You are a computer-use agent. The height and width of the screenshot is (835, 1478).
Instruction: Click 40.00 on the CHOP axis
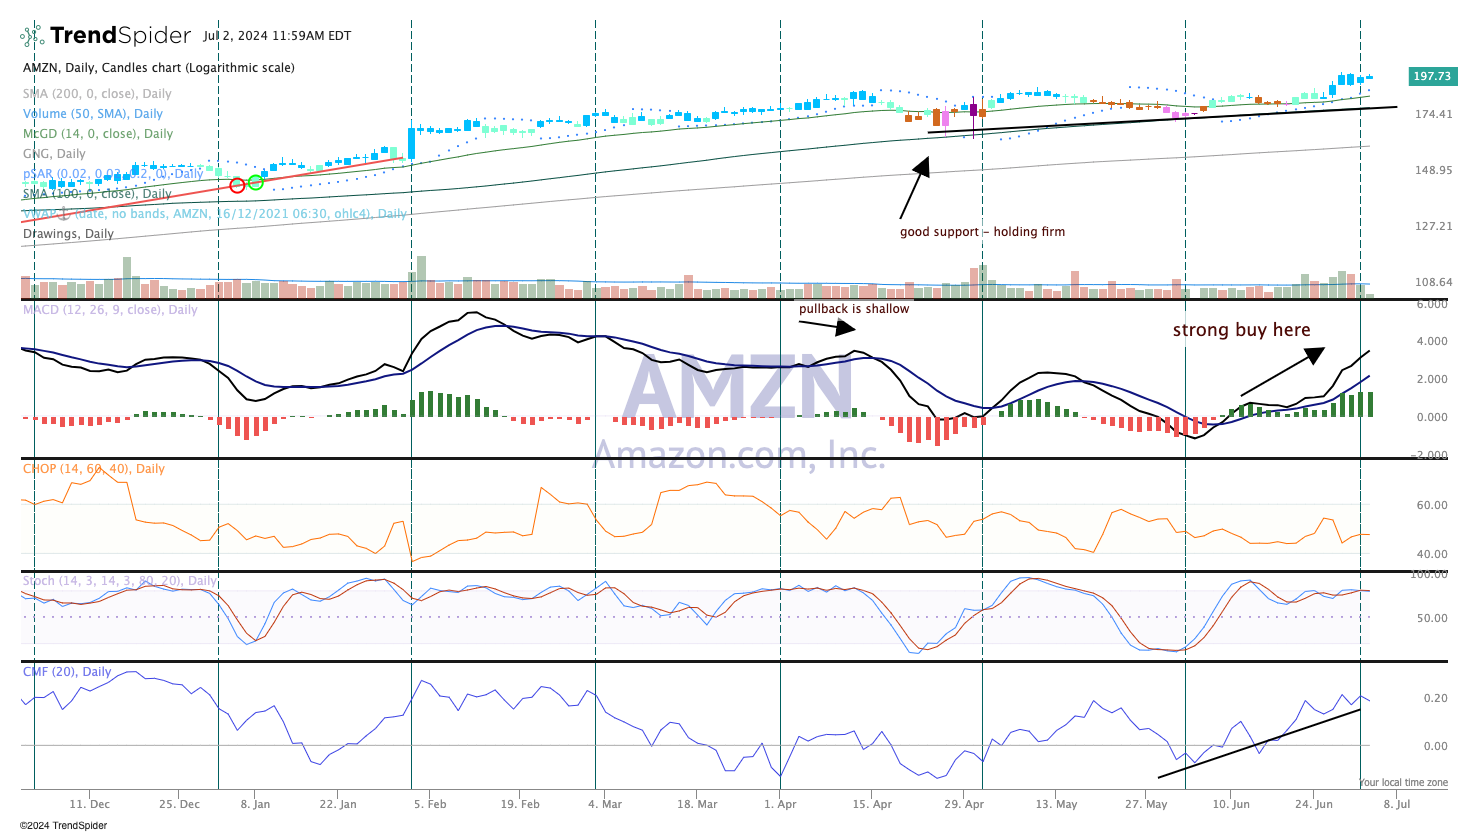[x=1432, y=554]
